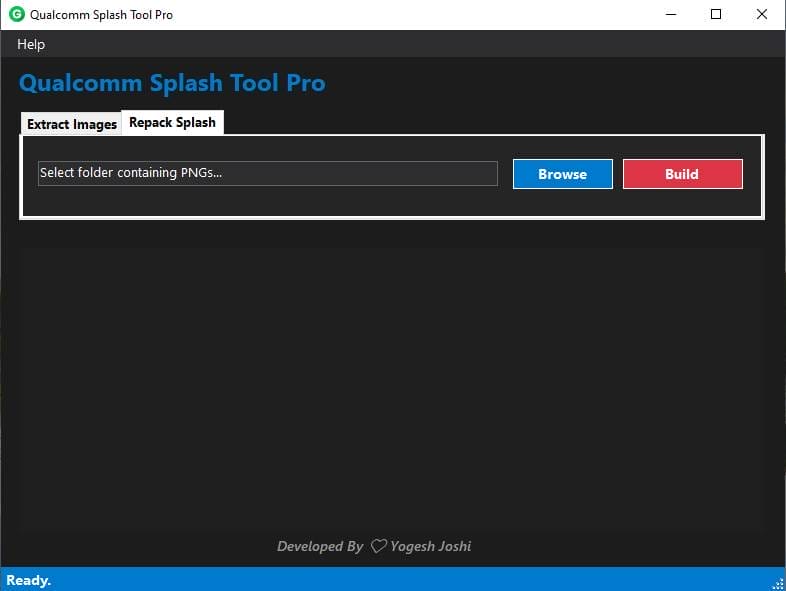This screenshot has width=786, height=591.
Task: Switch to the Extract Images tab
Action: click(x=71, y=124)
